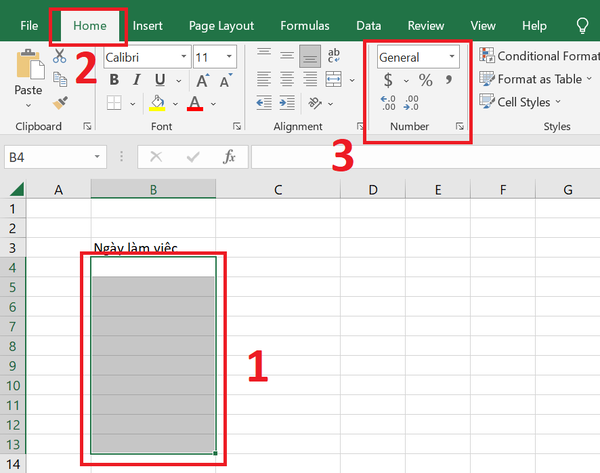Toggle Wrap Text icon
Viewport: 600px width, 473px height.
334,55
